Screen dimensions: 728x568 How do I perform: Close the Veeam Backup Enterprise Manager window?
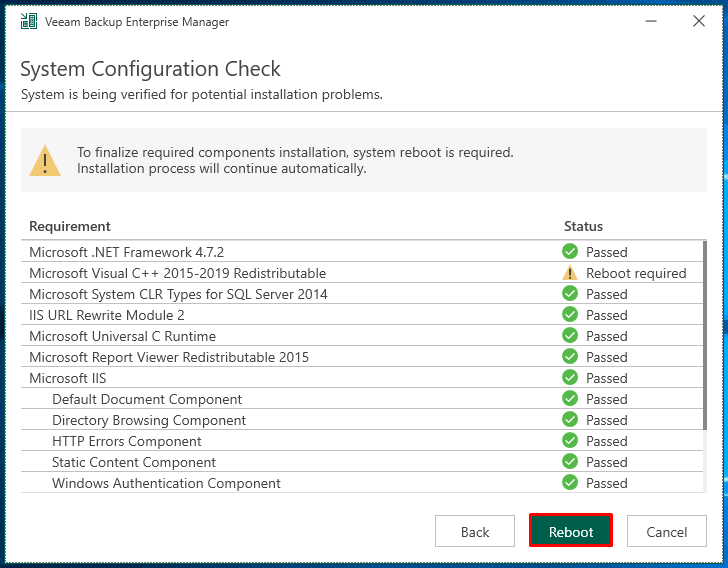point(699,21)
